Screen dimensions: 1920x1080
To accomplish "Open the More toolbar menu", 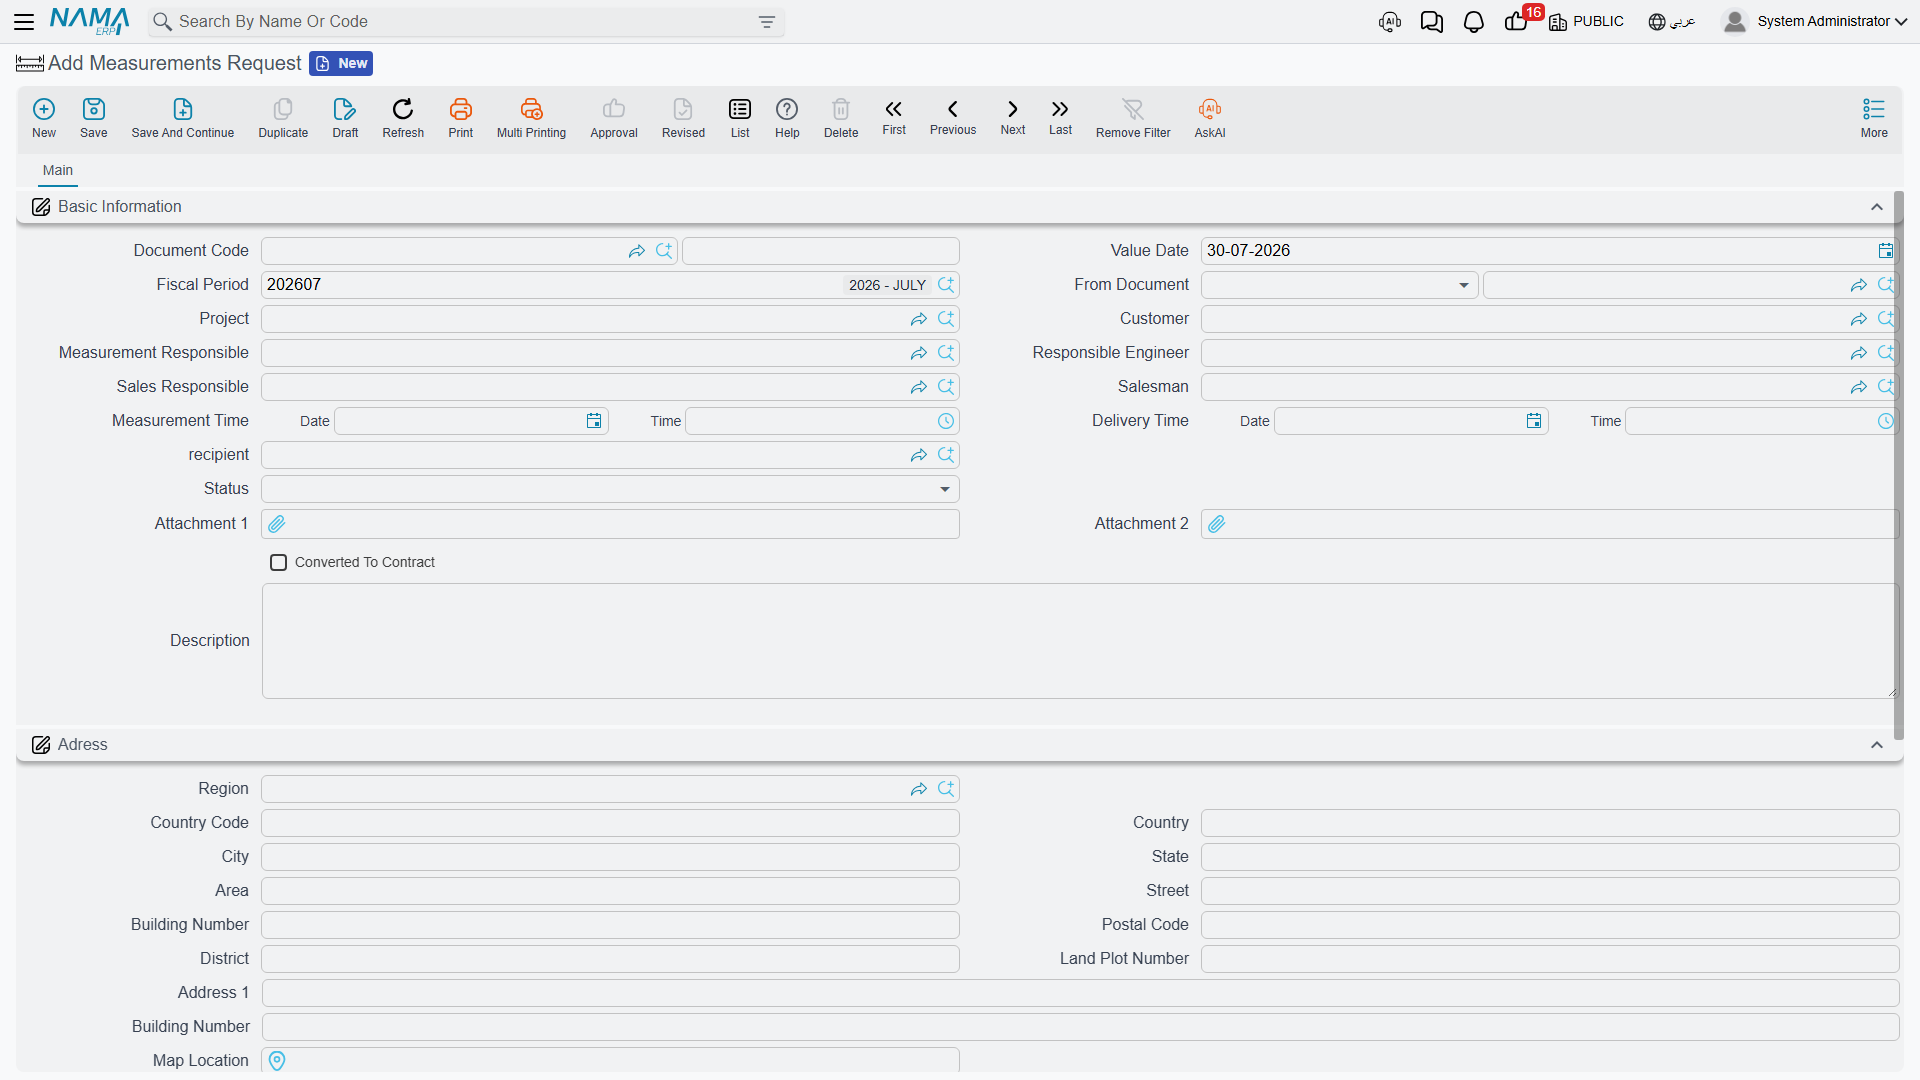I will pos(1874,117).
